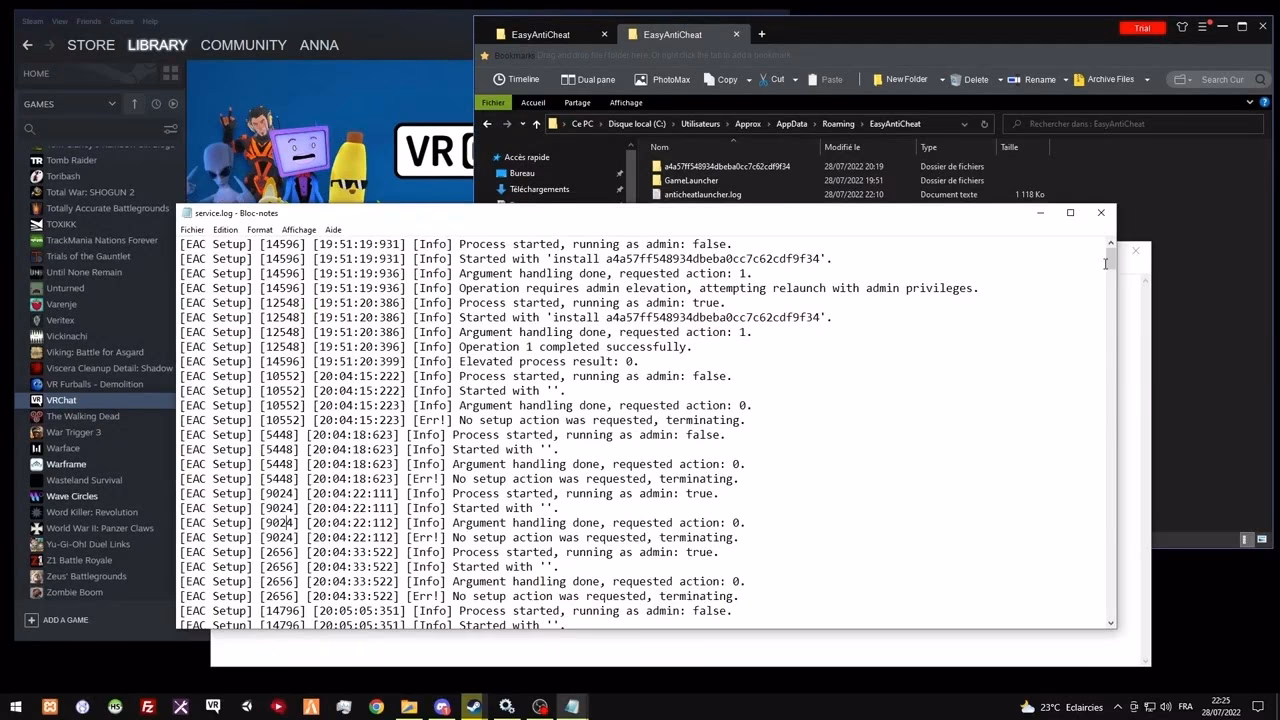
Task: Go to Steam STORE section
Action: click(x=91, y=45)
